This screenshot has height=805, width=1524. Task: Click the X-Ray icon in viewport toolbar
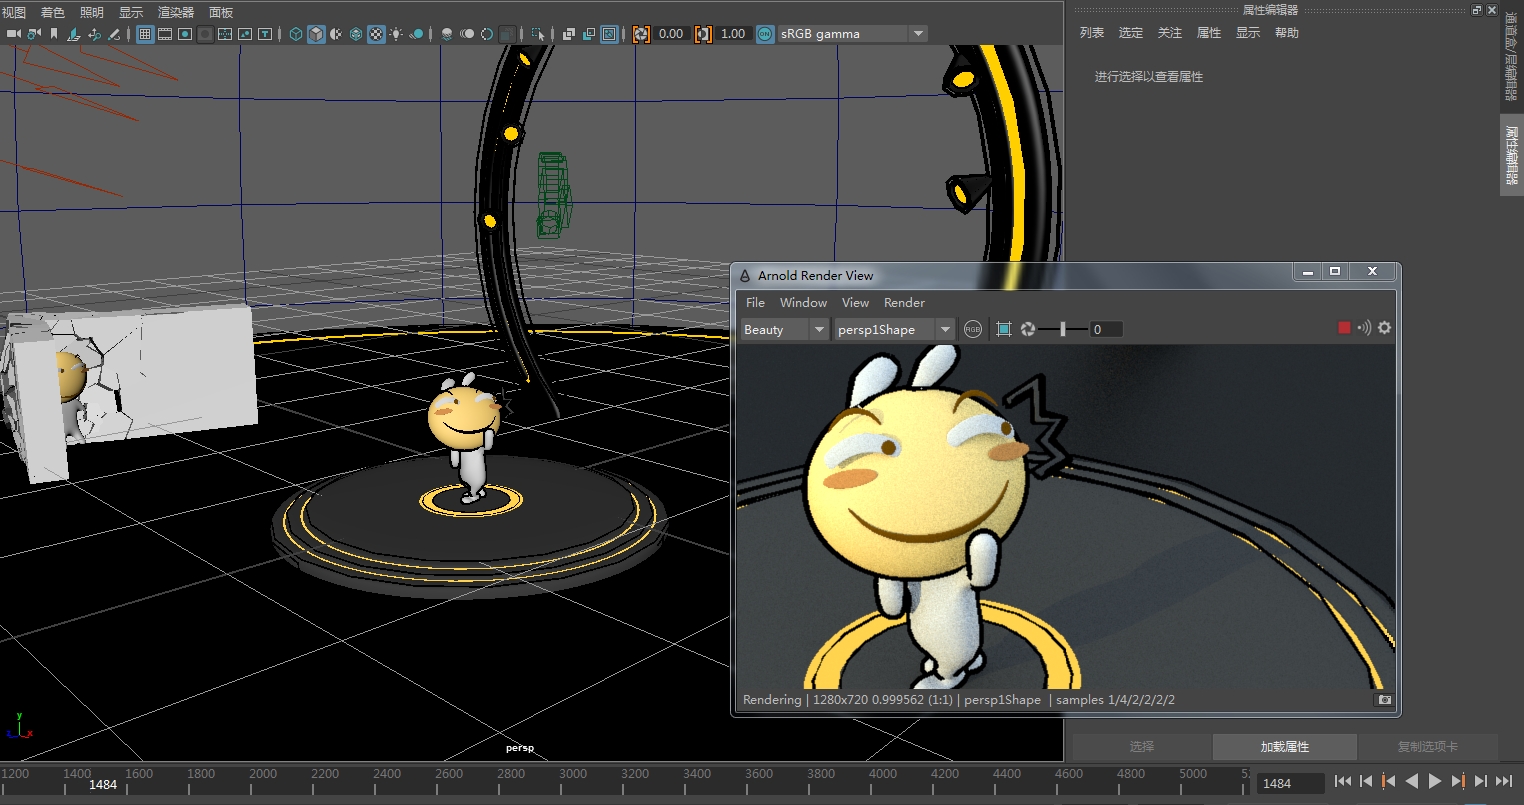coord(569,34)
